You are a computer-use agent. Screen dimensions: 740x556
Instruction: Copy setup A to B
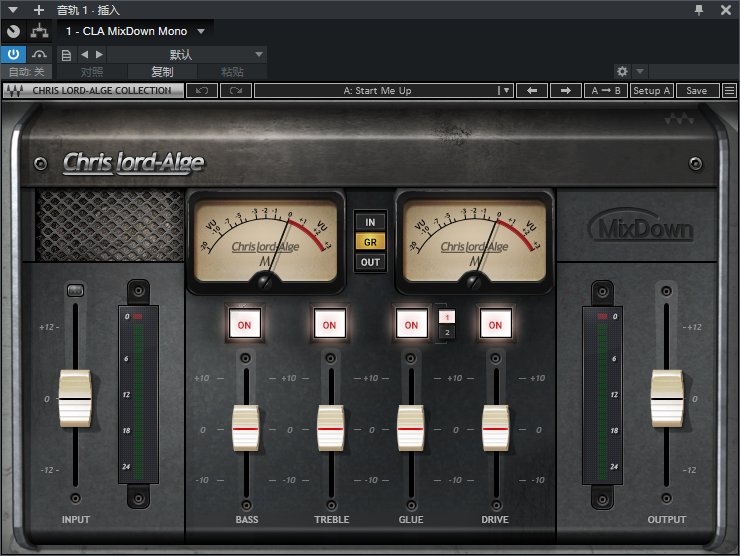pyautogui.click(x=606, y=91)
